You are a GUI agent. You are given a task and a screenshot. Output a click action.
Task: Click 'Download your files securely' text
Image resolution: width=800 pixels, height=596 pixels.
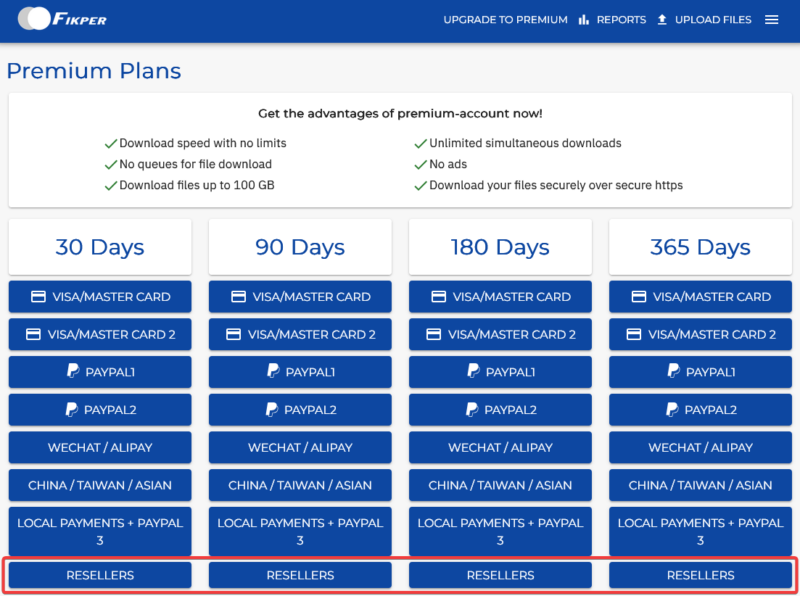click(556, 185)
